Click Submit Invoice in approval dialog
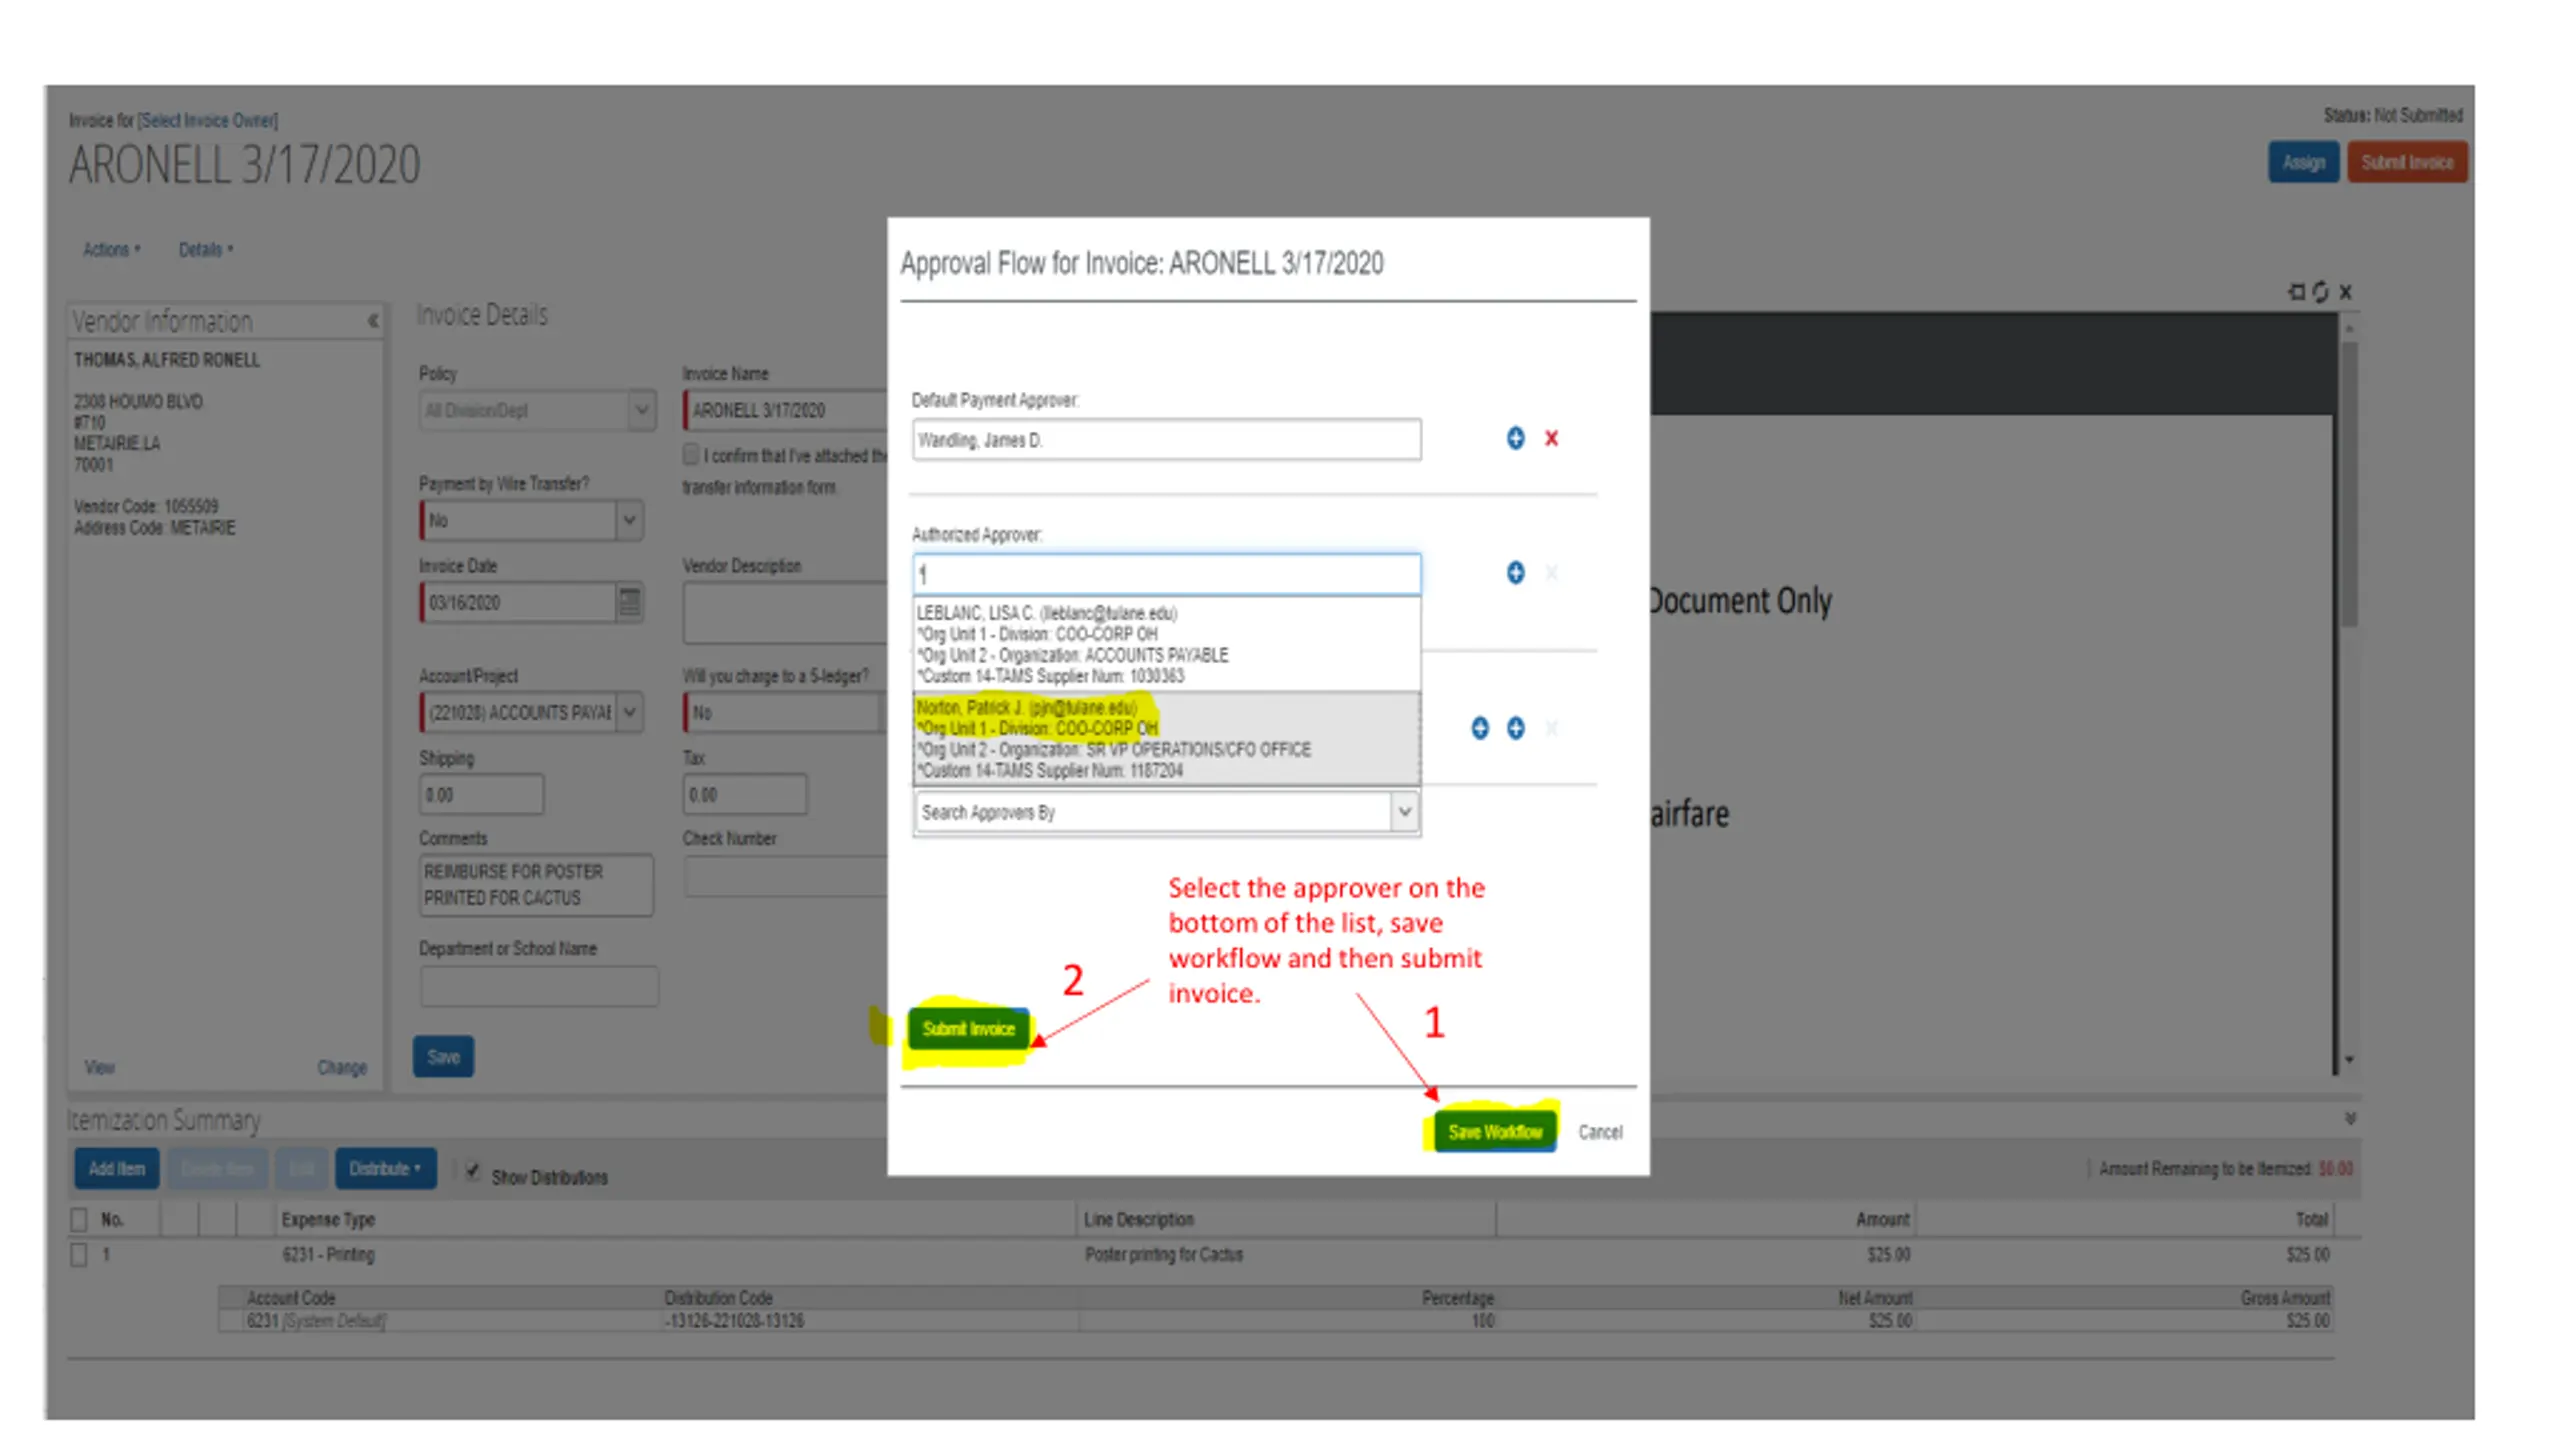The image size is (2560, 1440). 968,1028
